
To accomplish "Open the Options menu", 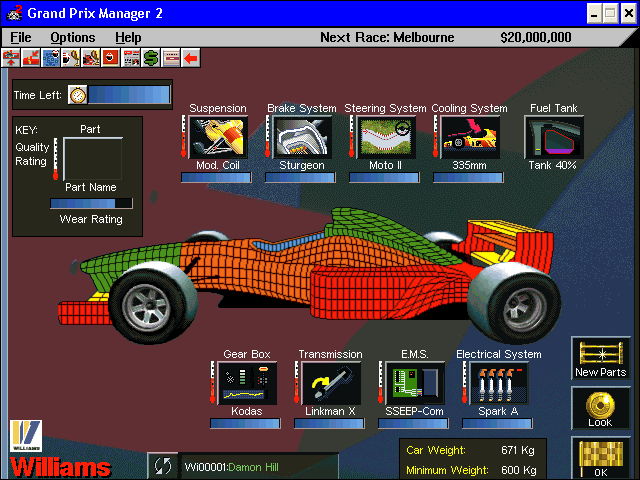I will pos(73,37).
